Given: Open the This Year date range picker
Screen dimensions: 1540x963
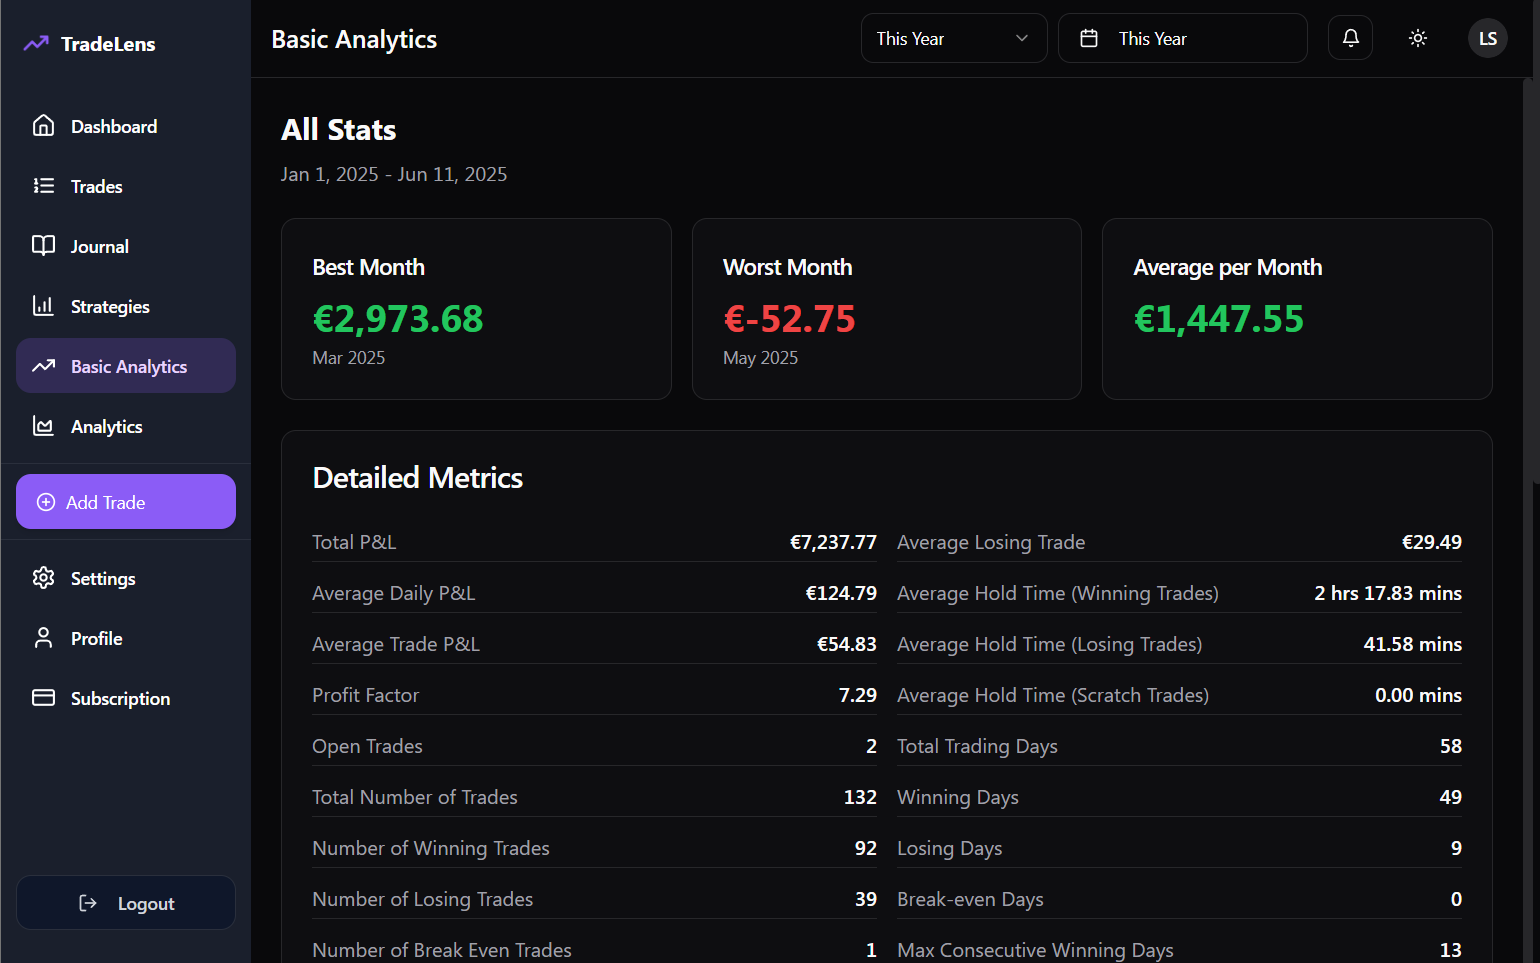Looking at the screenshot, I should [x=1183, y=38].
